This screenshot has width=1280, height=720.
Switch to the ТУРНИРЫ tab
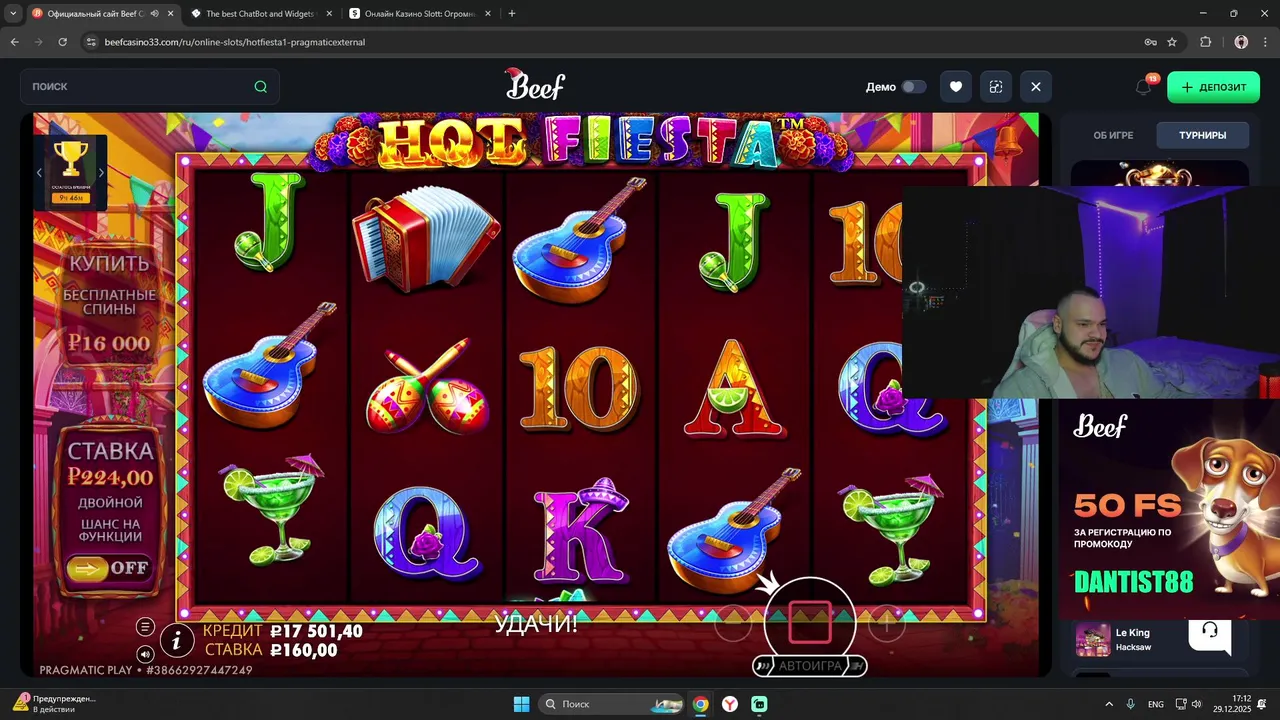(1202, 135)
